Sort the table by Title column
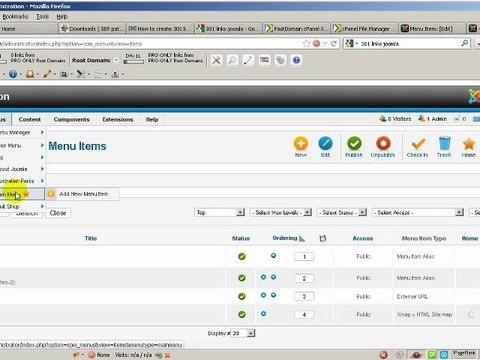The width and height of the screenshot is (480, 360). click(x=91, y=238)
